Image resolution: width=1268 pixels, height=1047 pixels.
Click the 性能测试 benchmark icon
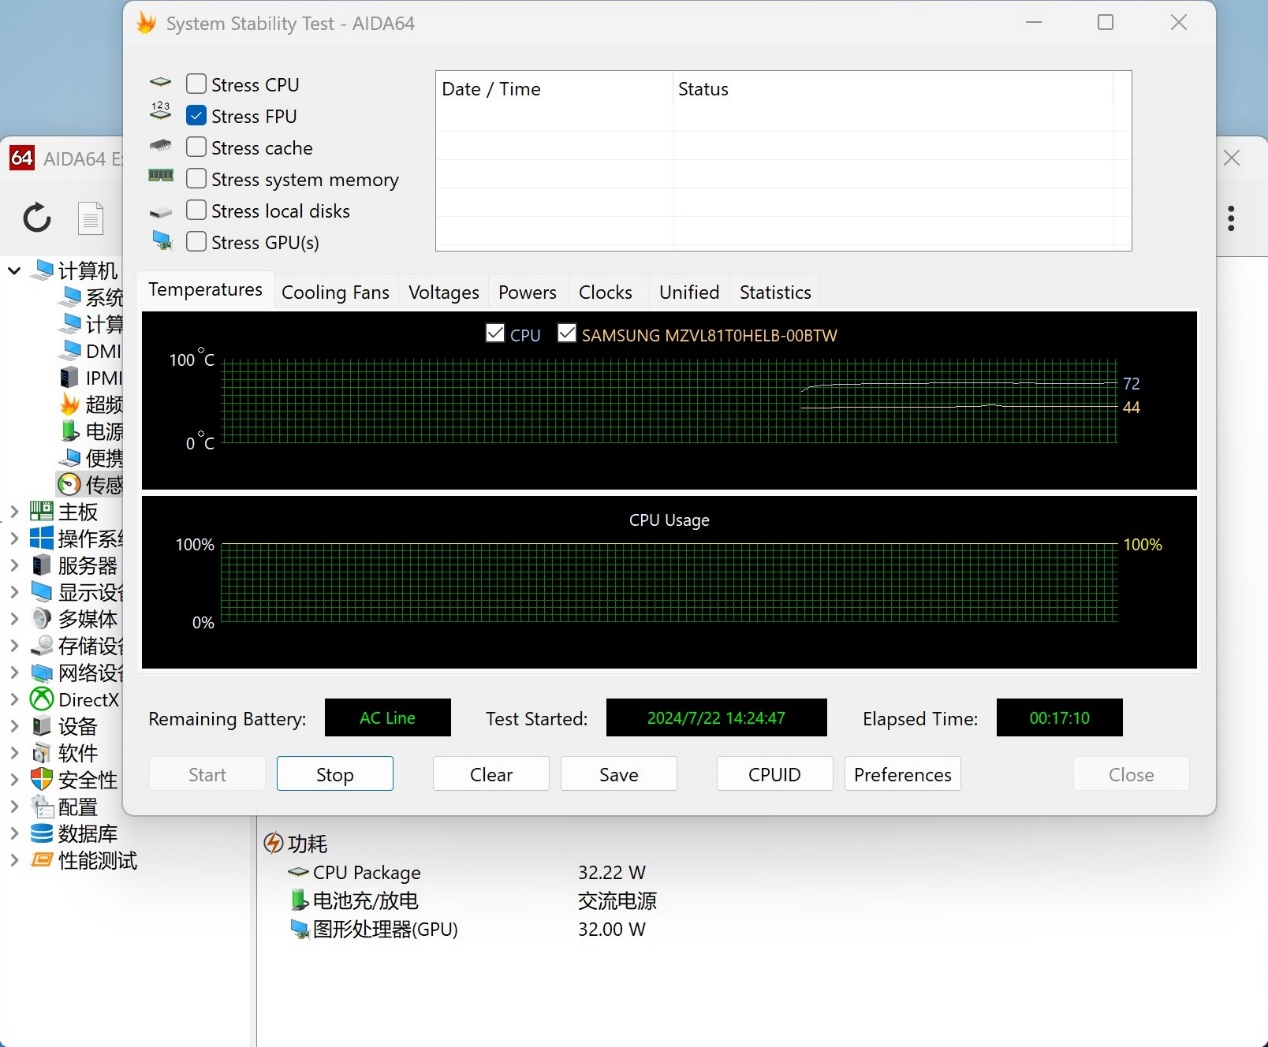coord(41,860)
